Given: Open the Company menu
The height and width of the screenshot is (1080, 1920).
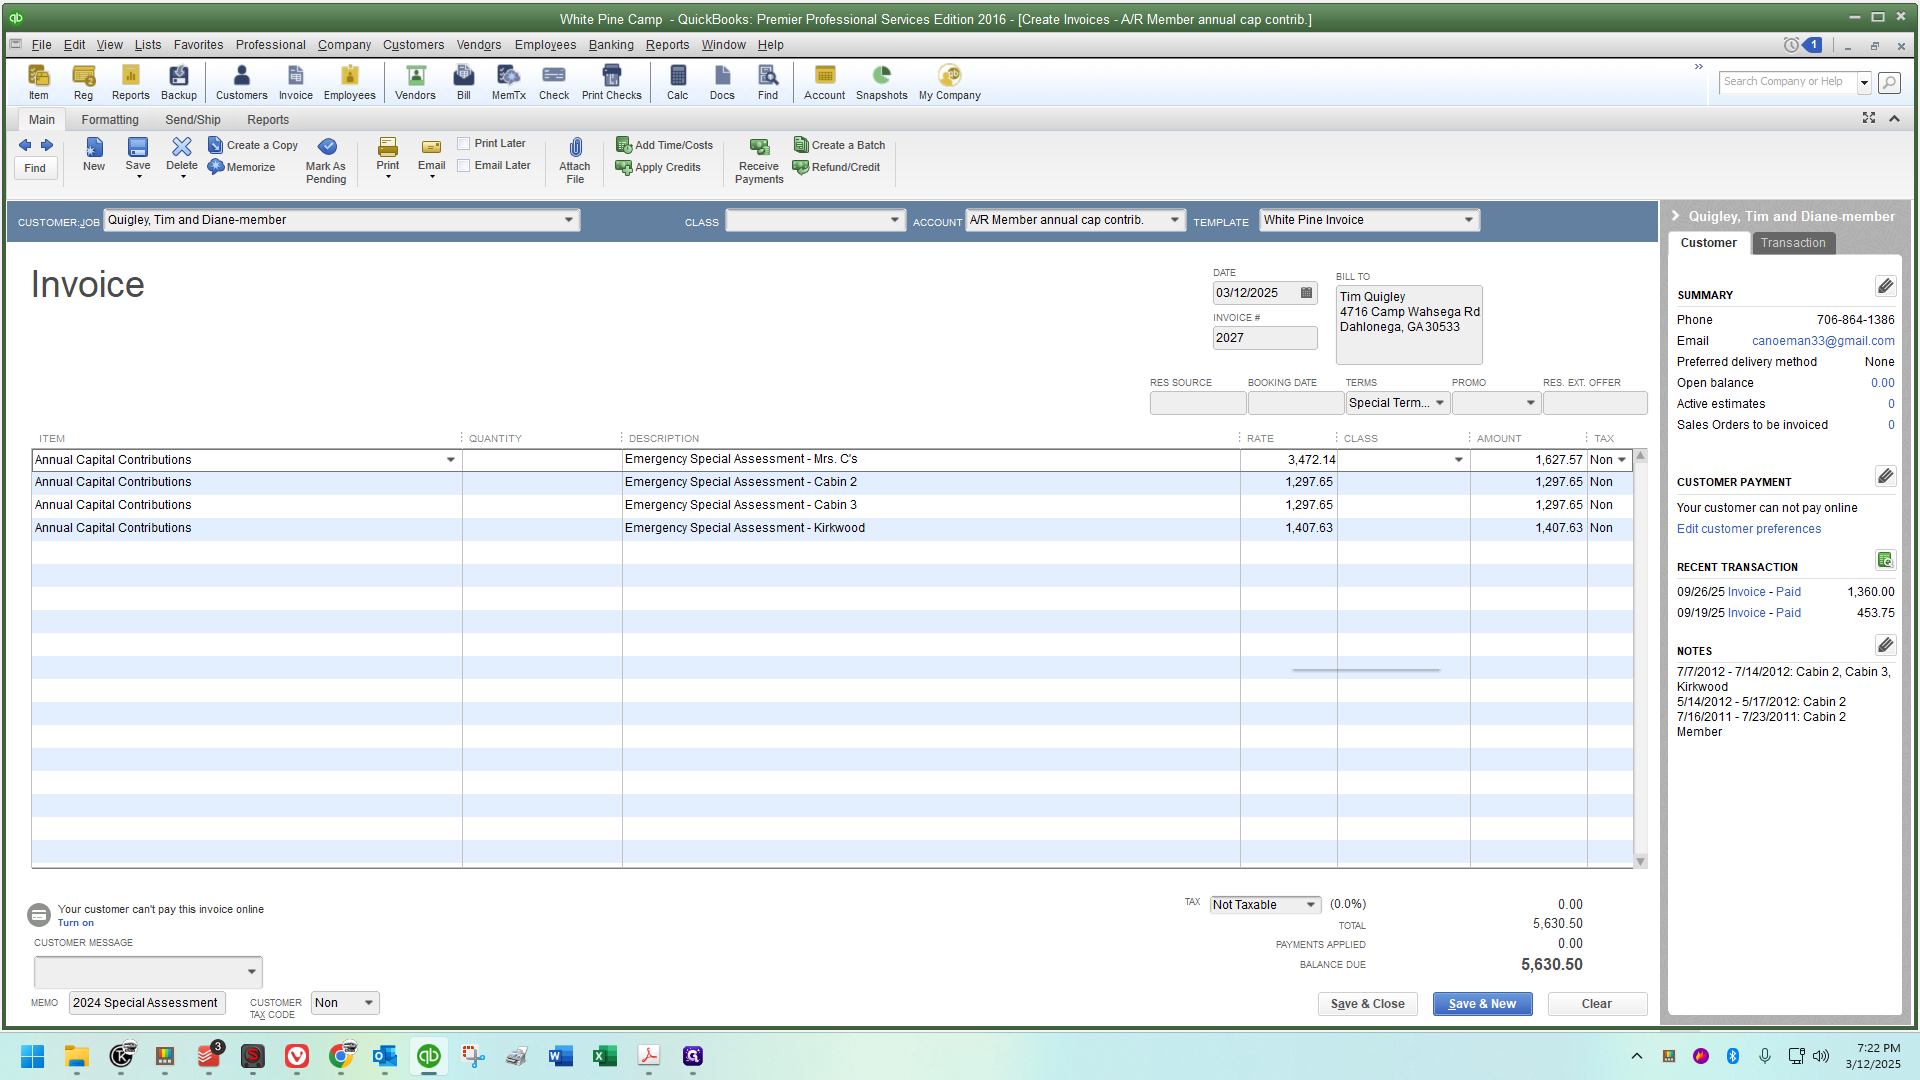Looking at the screenshot, I should tap(344, 45).
